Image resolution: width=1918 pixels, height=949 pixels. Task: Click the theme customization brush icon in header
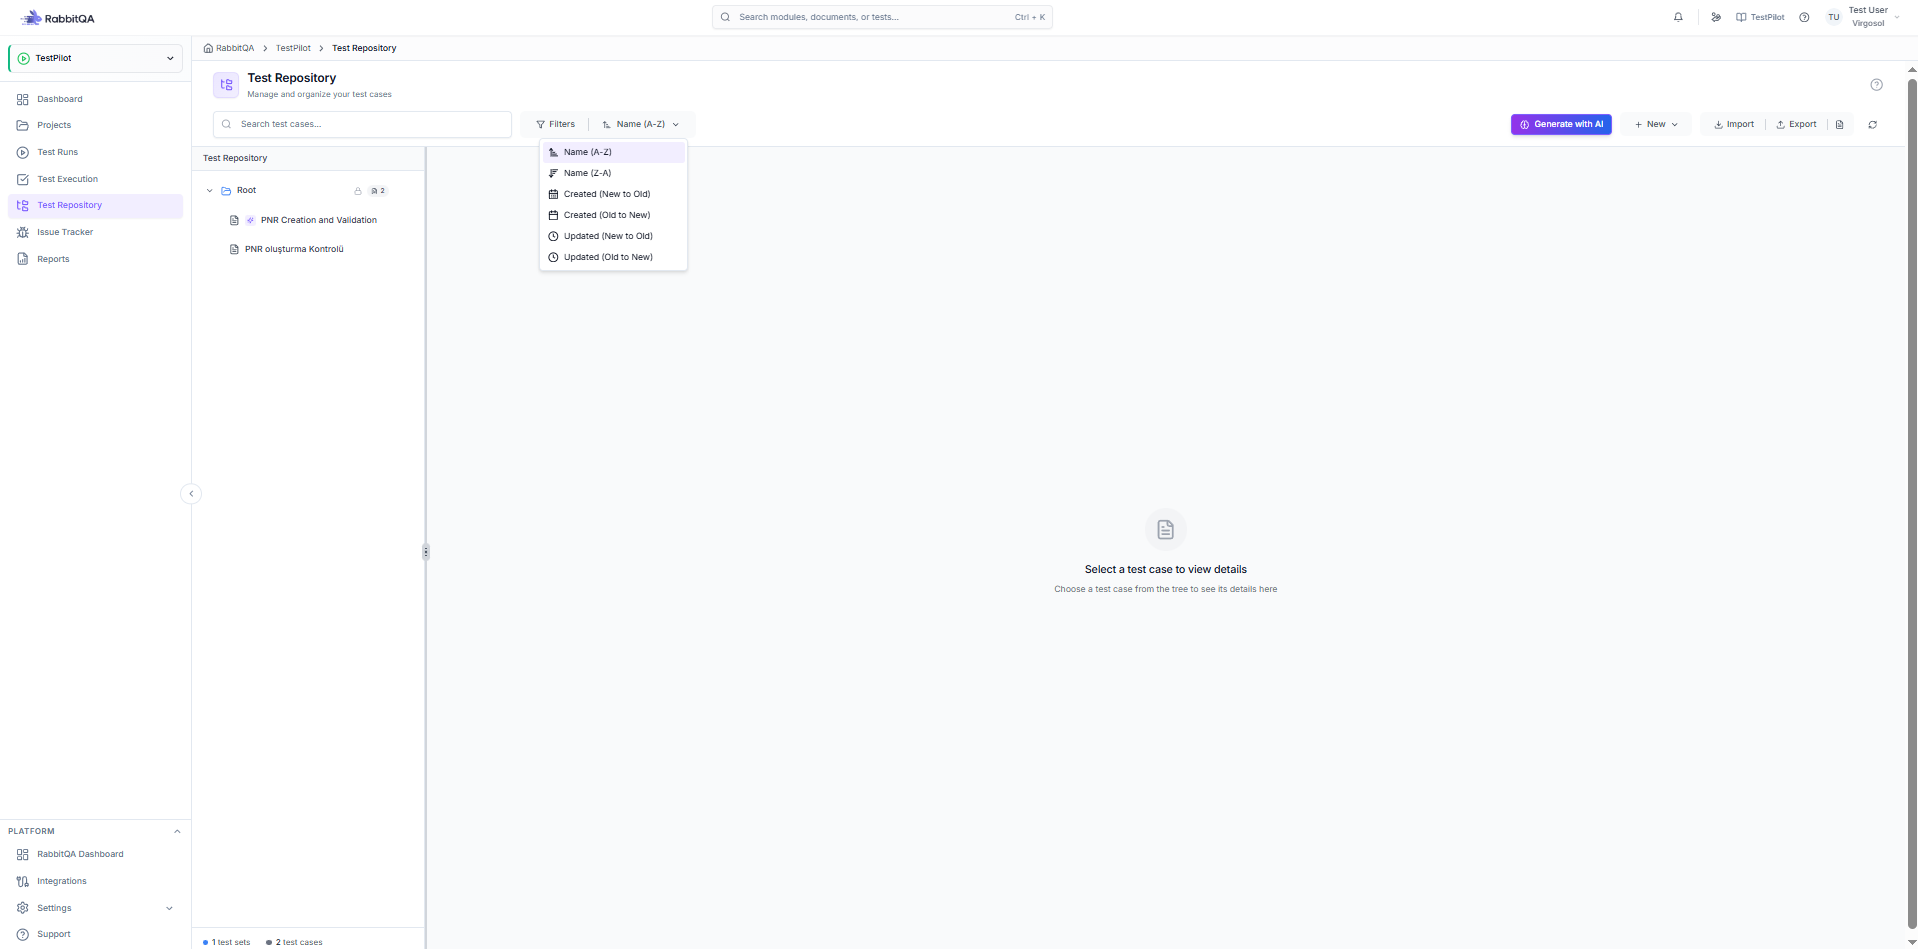[1716, 17]
